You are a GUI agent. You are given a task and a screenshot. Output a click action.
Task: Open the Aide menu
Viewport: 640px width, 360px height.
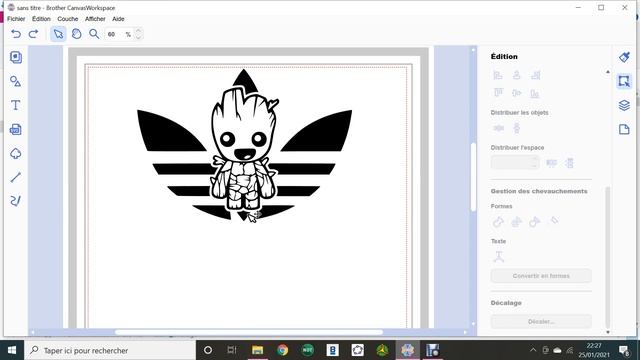tap(118, 19)
